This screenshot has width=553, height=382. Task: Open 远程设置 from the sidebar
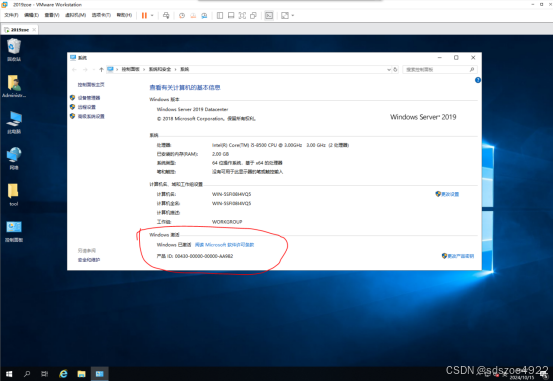[x=87, y=107]
